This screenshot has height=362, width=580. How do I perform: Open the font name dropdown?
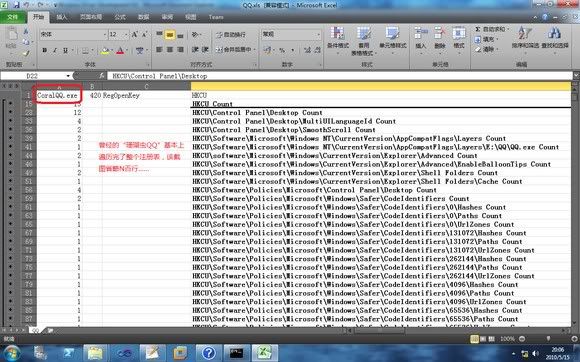click(x=104, y=34)
